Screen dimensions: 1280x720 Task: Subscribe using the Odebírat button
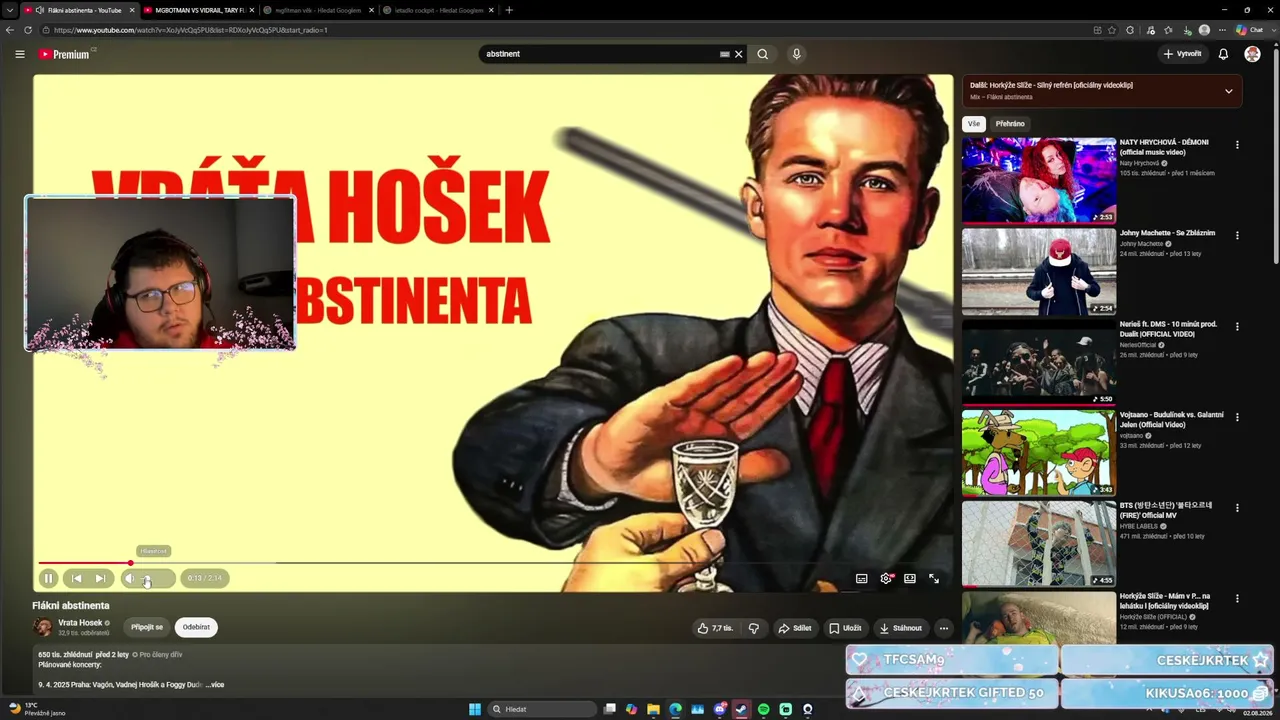coord(196,627)
